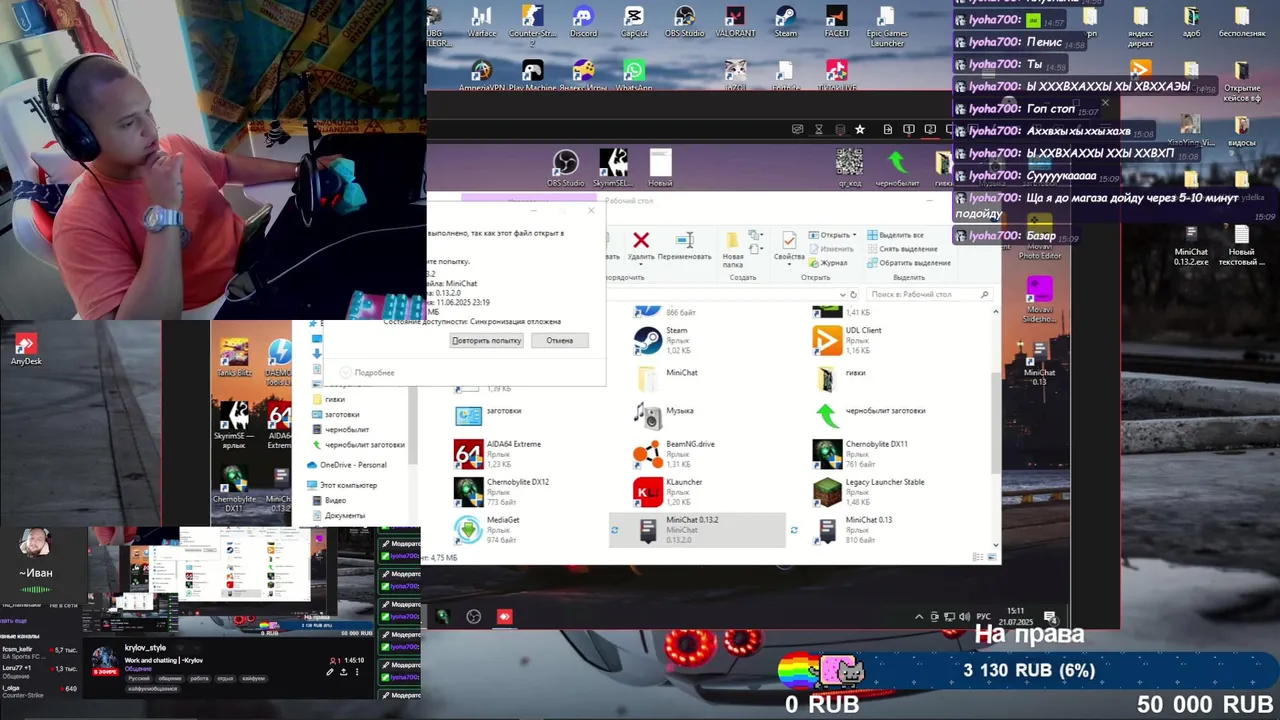The image size is (1280, 720).
Task: Open the Counter-Strike 2 desktop shortcut
Action: (x=532, y=26)
